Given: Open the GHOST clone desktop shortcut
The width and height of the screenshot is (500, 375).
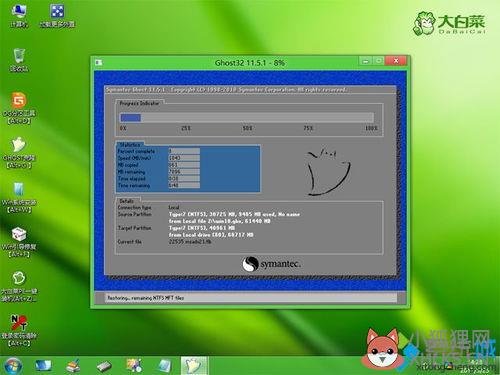Looking at the screenshot, I should click(19, 152).
